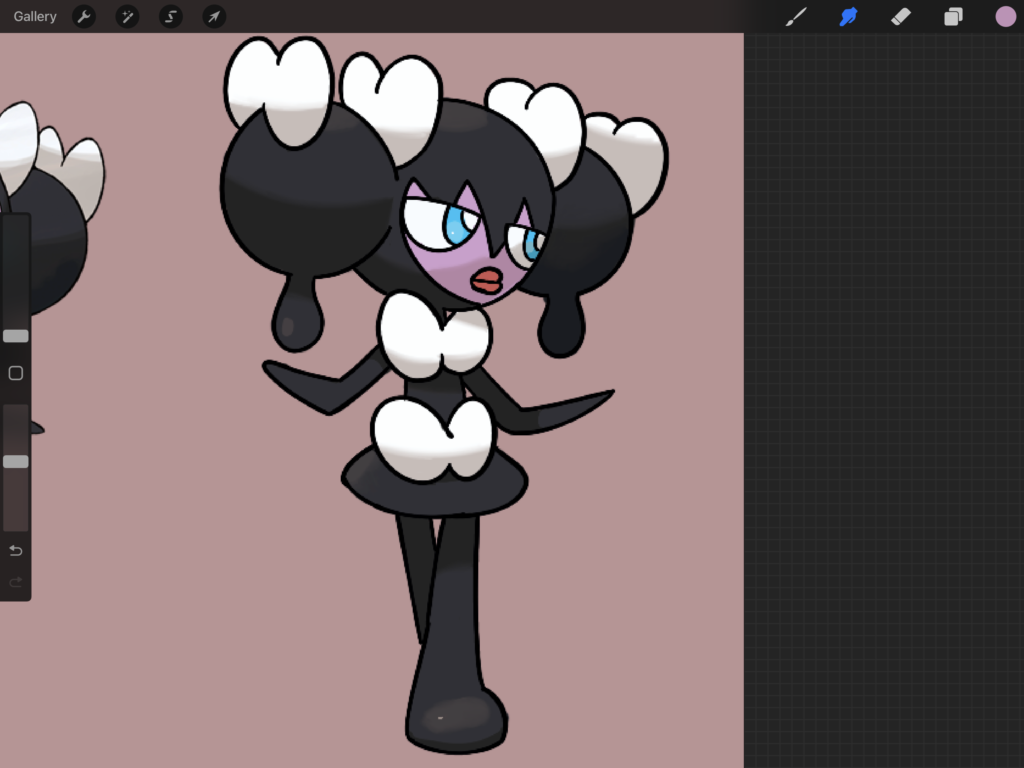1024x768 pixels.
Task: Click the brush opacity slider handle
Action: (16, 462)
